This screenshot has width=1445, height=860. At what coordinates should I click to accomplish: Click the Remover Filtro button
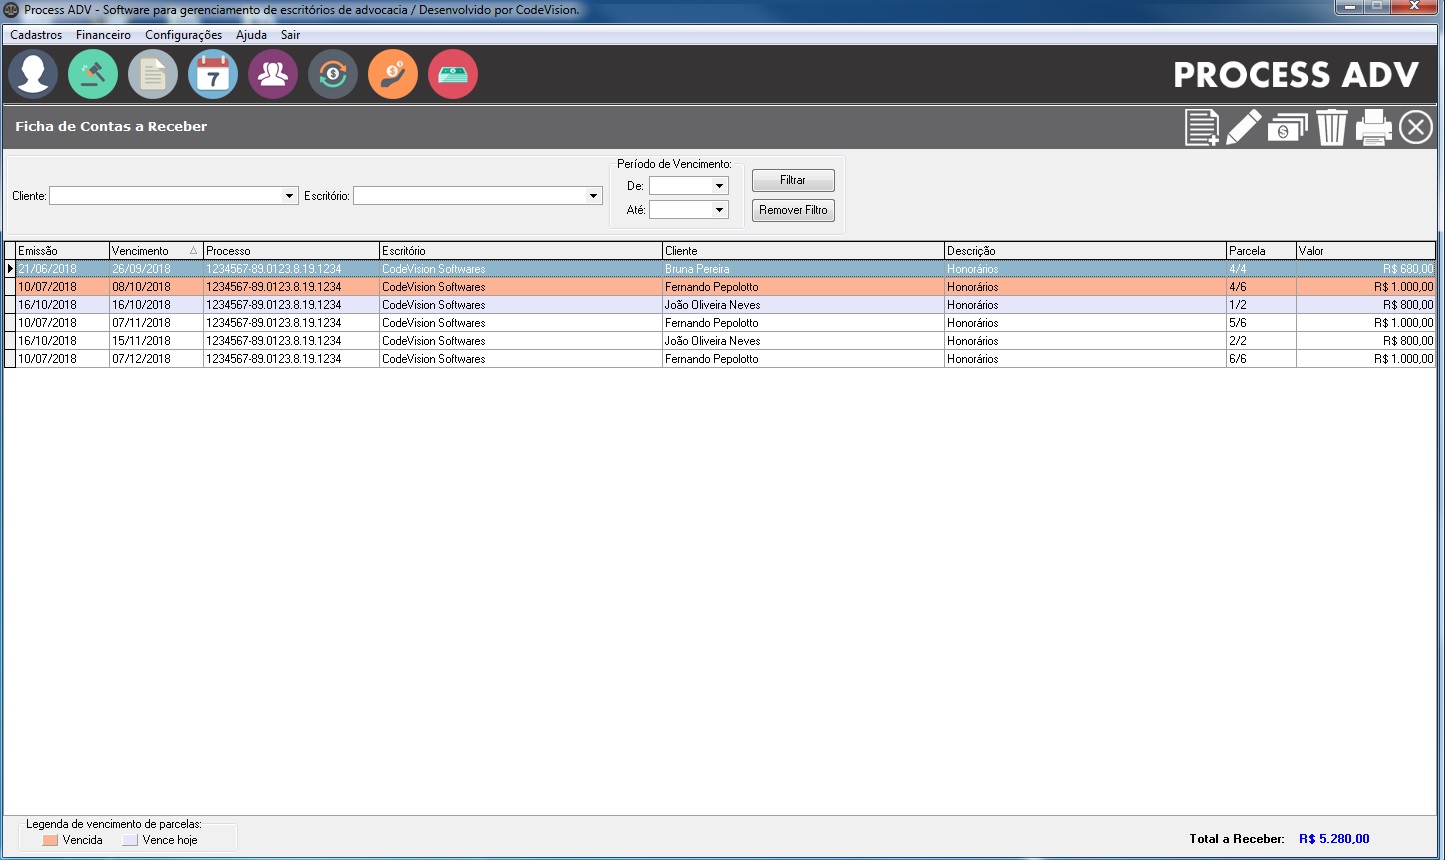[x=793, y=210]
